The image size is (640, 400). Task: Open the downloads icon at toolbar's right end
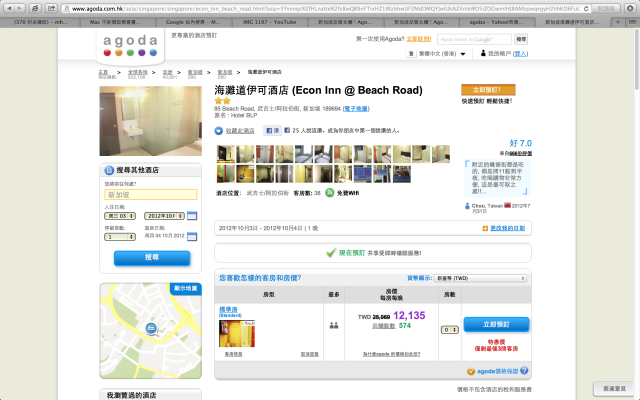(x=631, y=8)
